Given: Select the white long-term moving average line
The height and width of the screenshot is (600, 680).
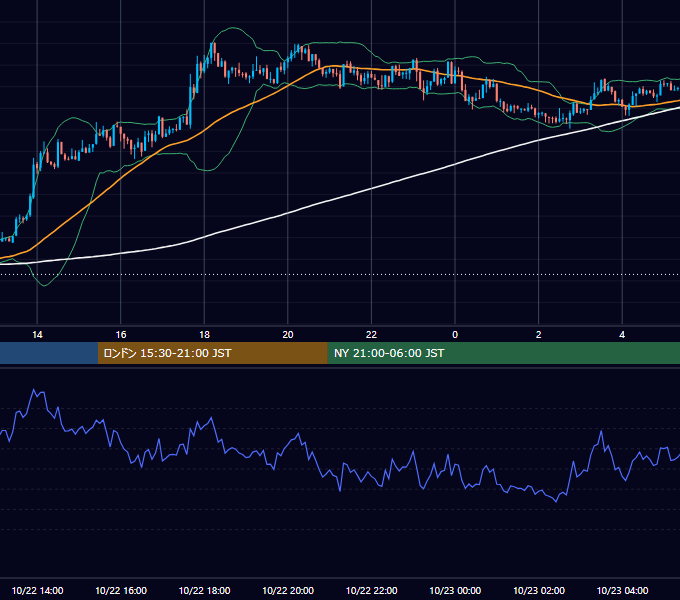Looking at the screenshot, I should pyautogui.click(x=373, y=189).
